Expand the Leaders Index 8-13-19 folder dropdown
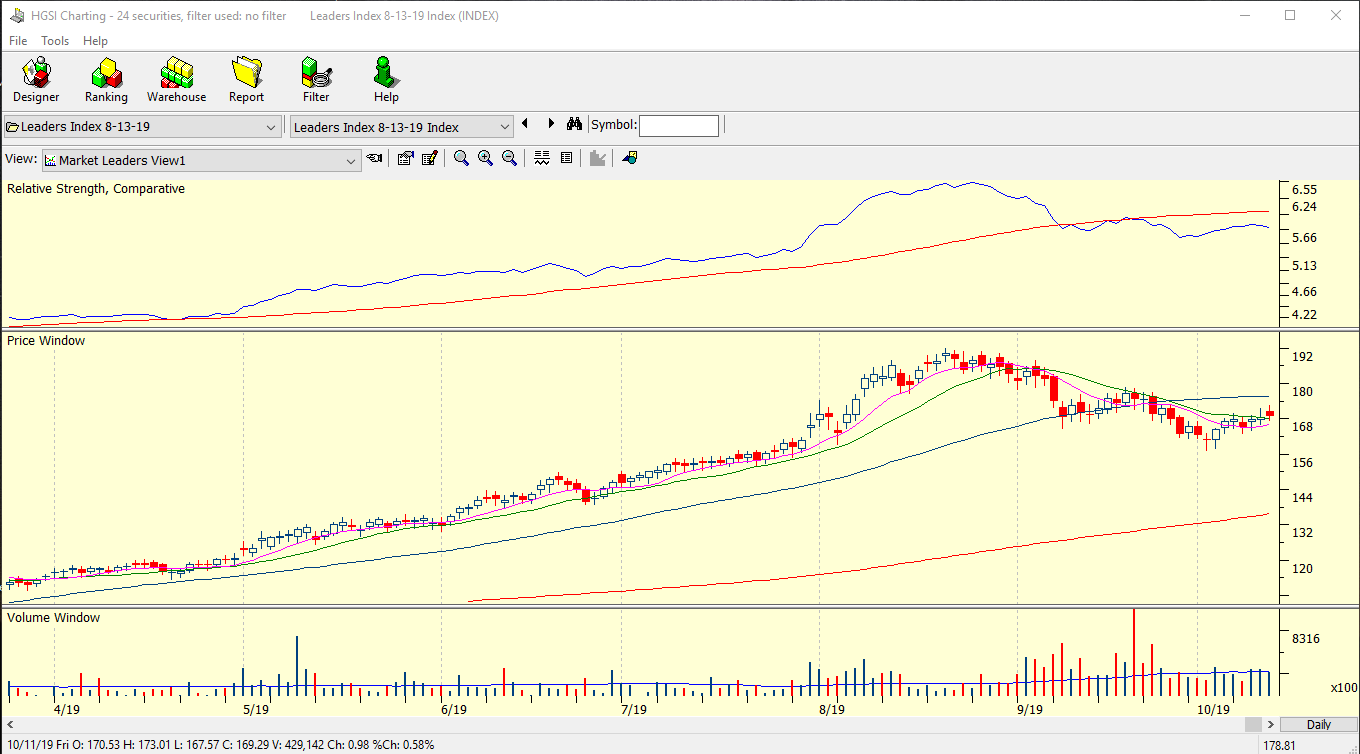Screen dimensions: 1360x754 point(271,127)
